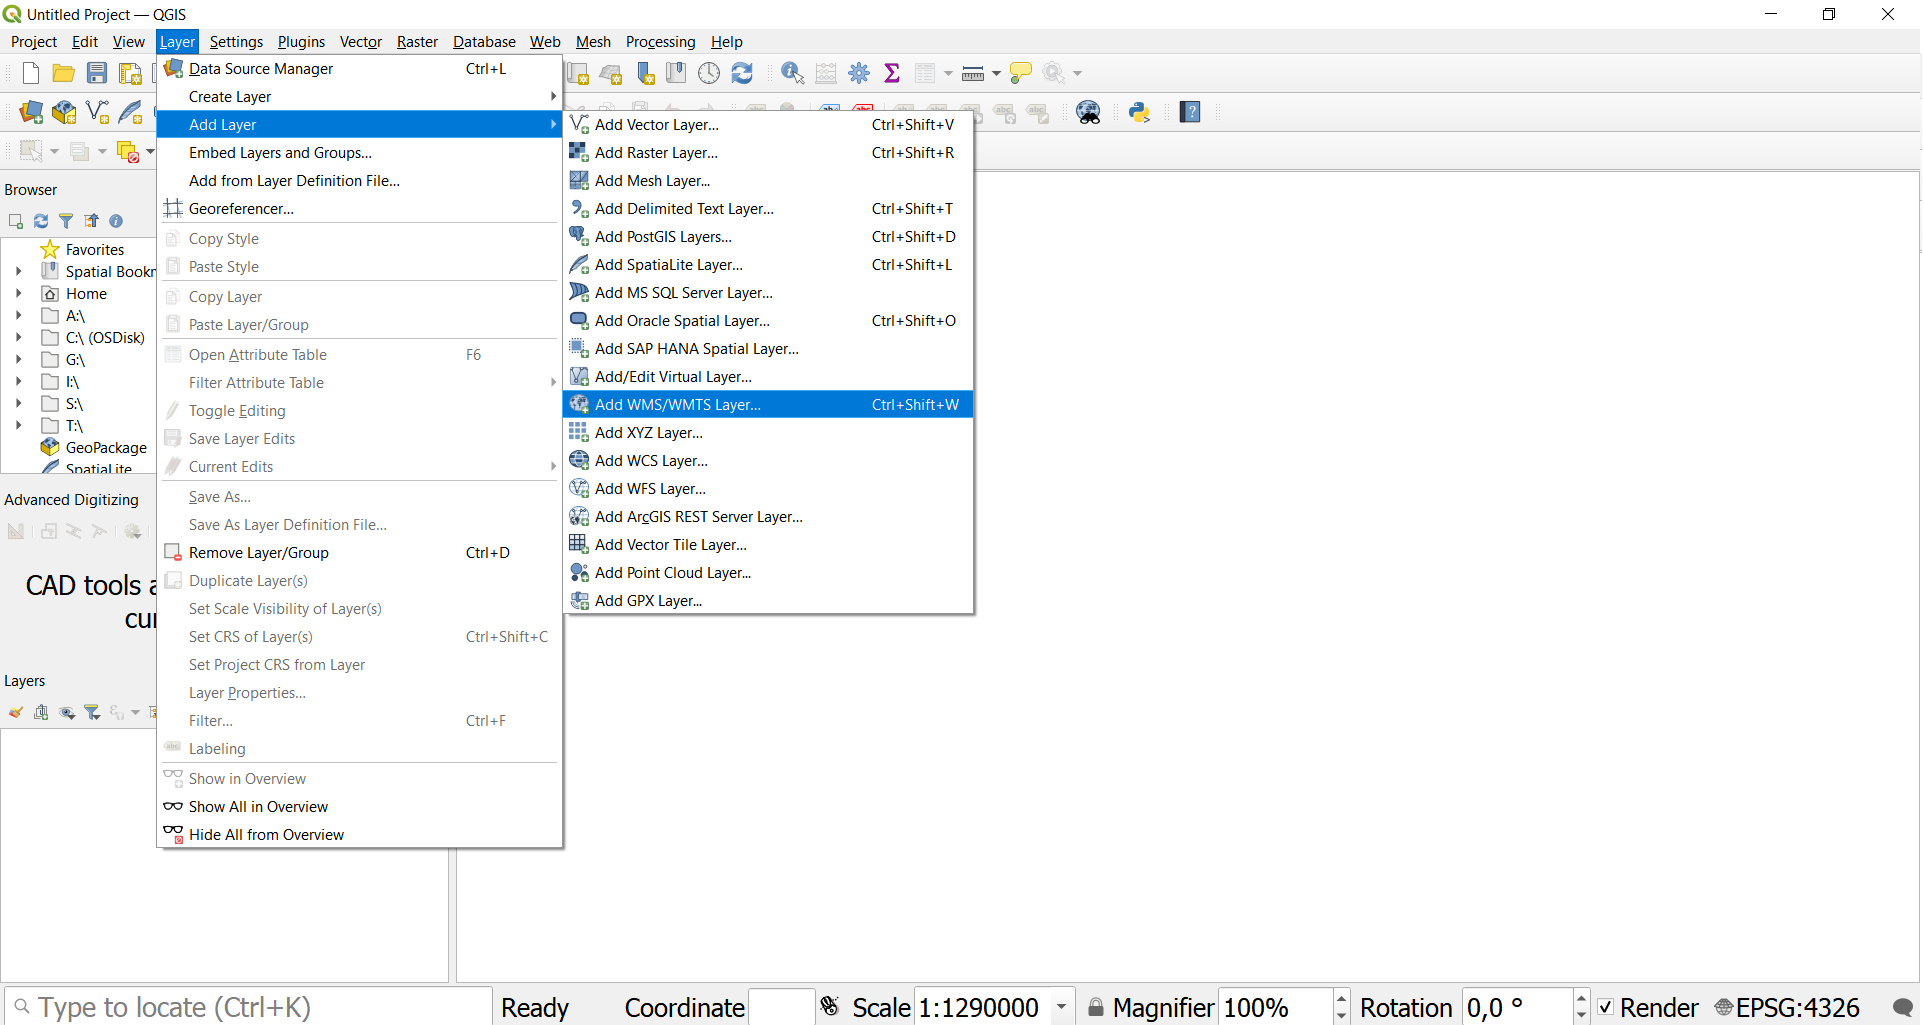Click the Refresh map icon
The width and height of the screenshot is (1924, 1025).
(x=742, y=73)
